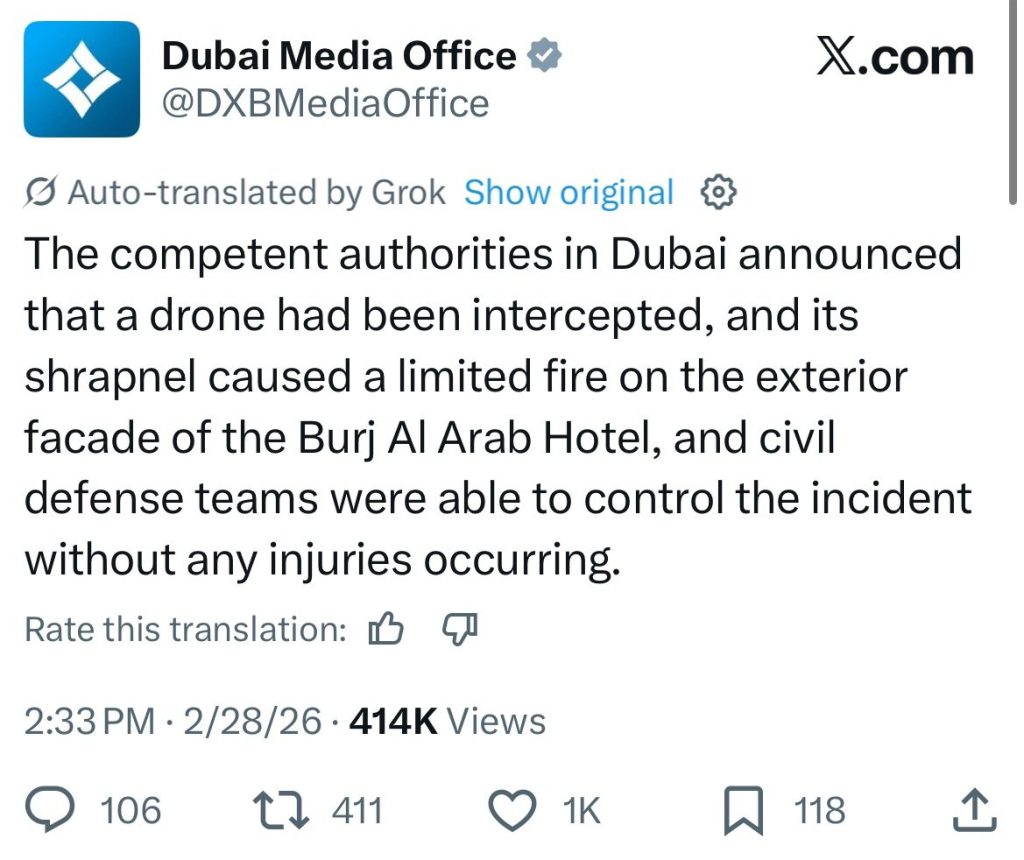
Task: Click the X.com logo
Action: pyautogui.click(x=894, y=59)
